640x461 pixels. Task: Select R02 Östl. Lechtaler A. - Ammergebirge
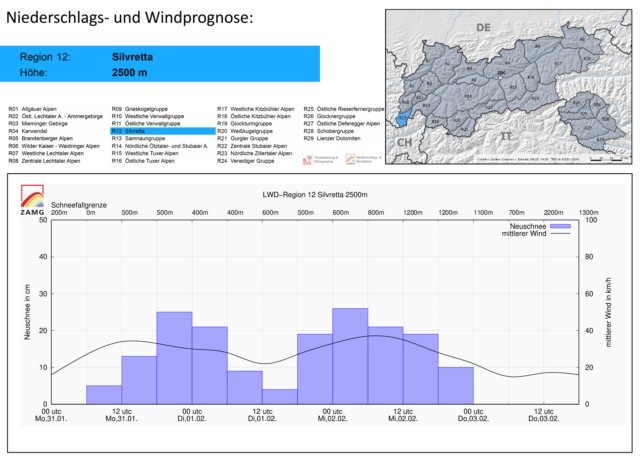coord(56,116)
